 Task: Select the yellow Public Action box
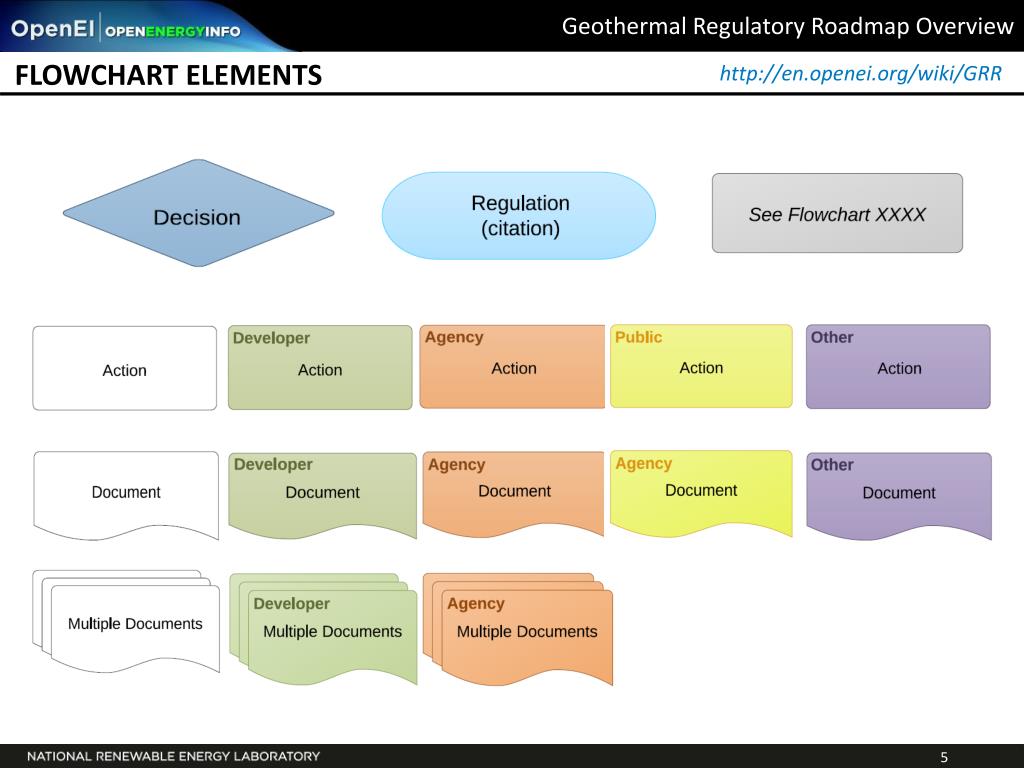pyautogui.click(x=701, y=366)
